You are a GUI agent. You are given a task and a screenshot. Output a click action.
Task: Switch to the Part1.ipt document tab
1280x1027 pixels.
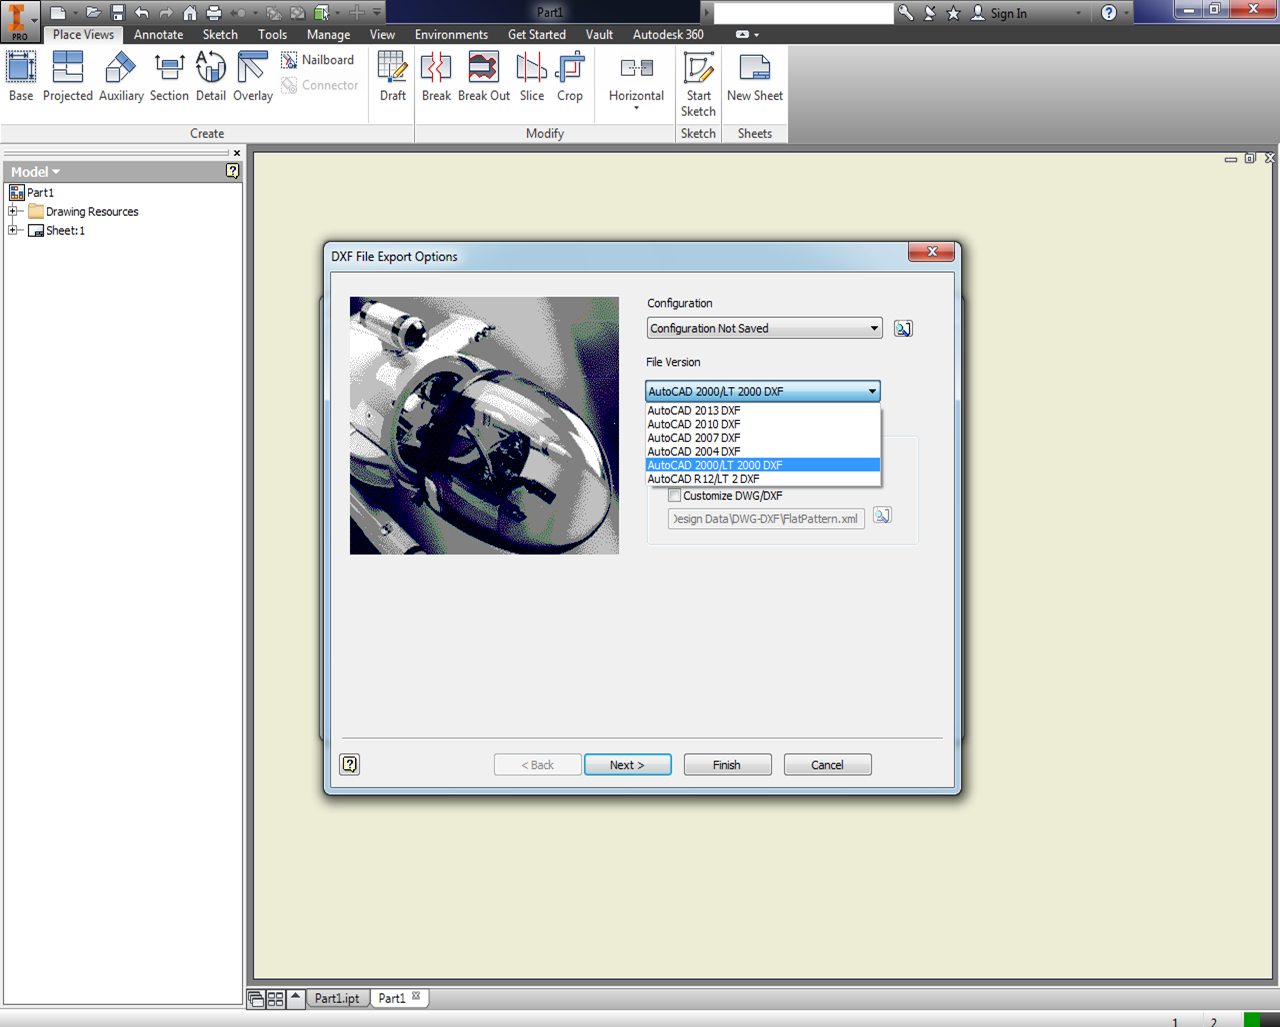click(337, 997)
